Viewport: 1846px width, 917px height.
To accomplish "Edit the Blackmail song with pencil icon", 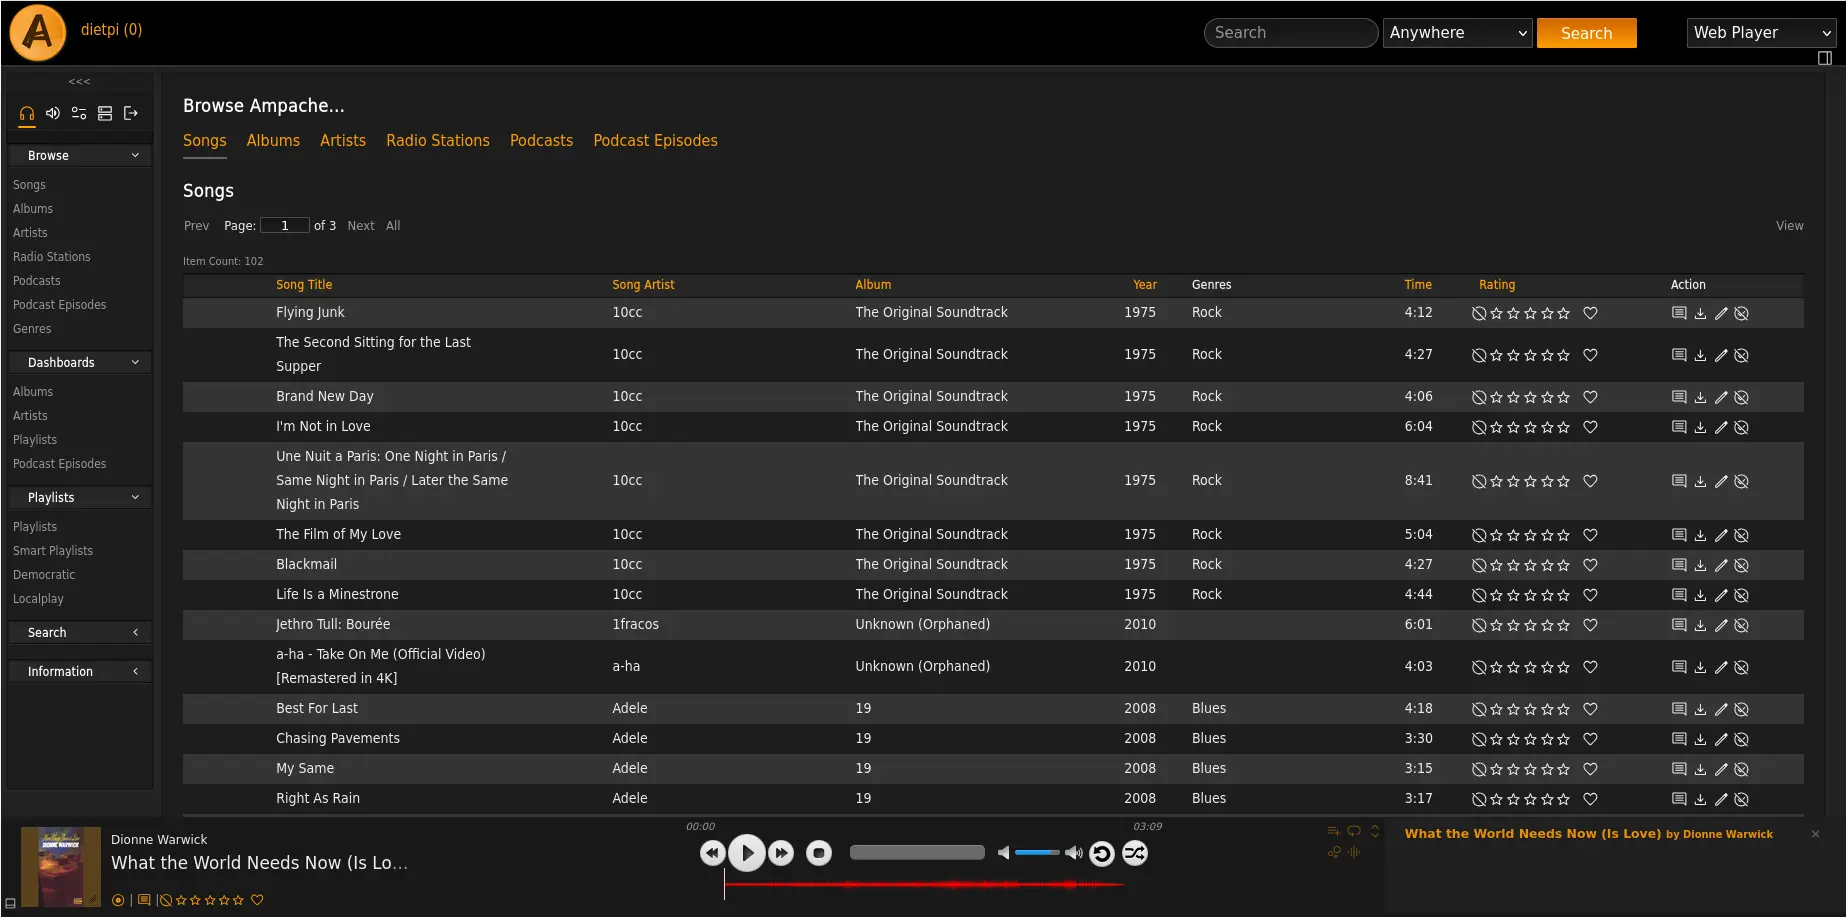I will [x=1721, y=566].
